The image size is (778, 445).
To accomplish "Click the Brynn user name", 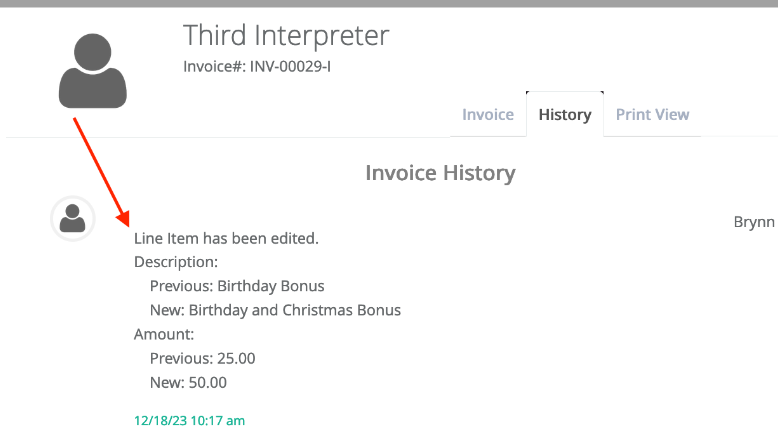I will point(754,222).
